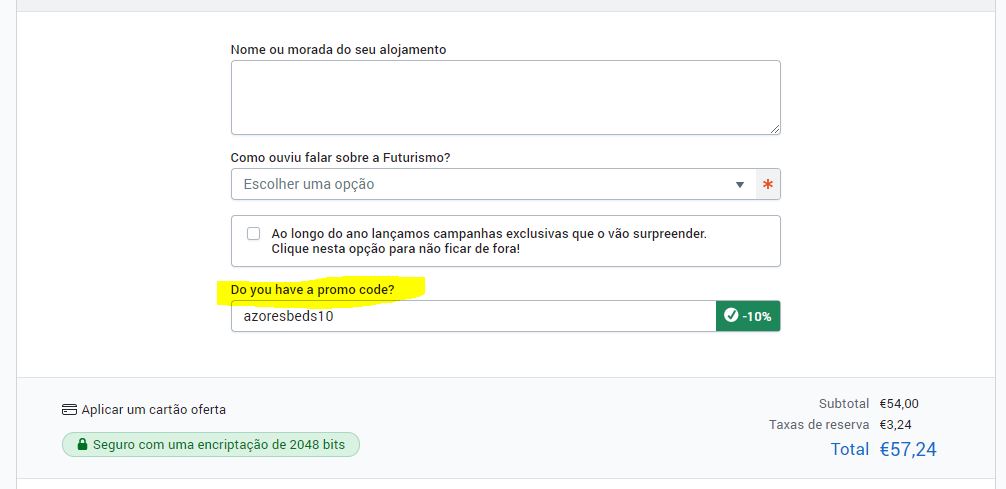Click the Total amount €57,24
This screenshot has width=1006, height=489.
click(908, 449)
